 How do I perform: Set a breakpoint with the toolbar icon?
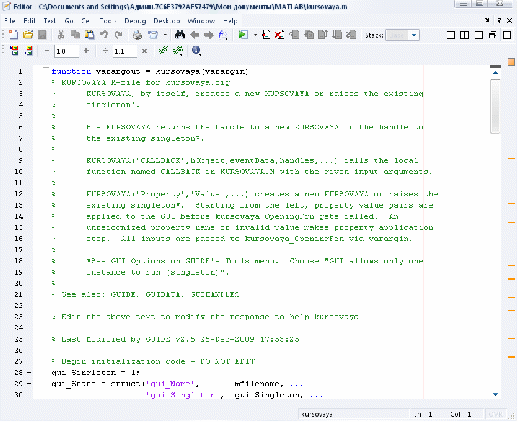(x=266, y=35)
